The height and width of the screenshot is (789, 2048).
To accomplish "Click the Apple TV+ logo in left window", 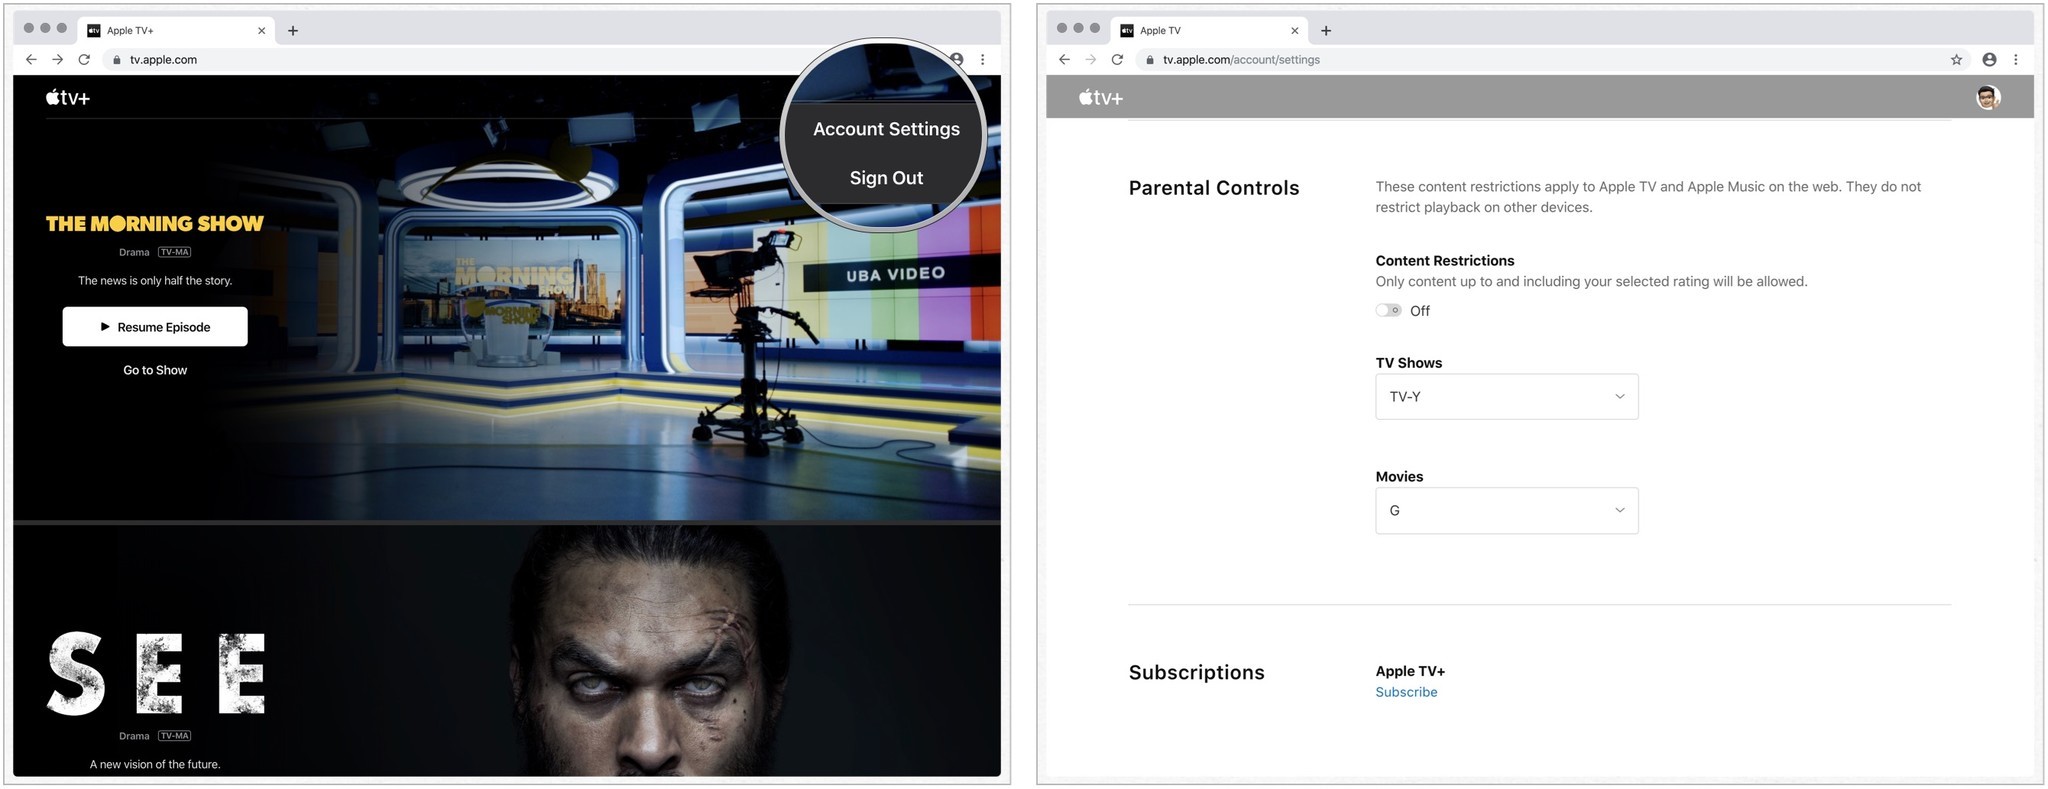I will (x=68, y=97).
